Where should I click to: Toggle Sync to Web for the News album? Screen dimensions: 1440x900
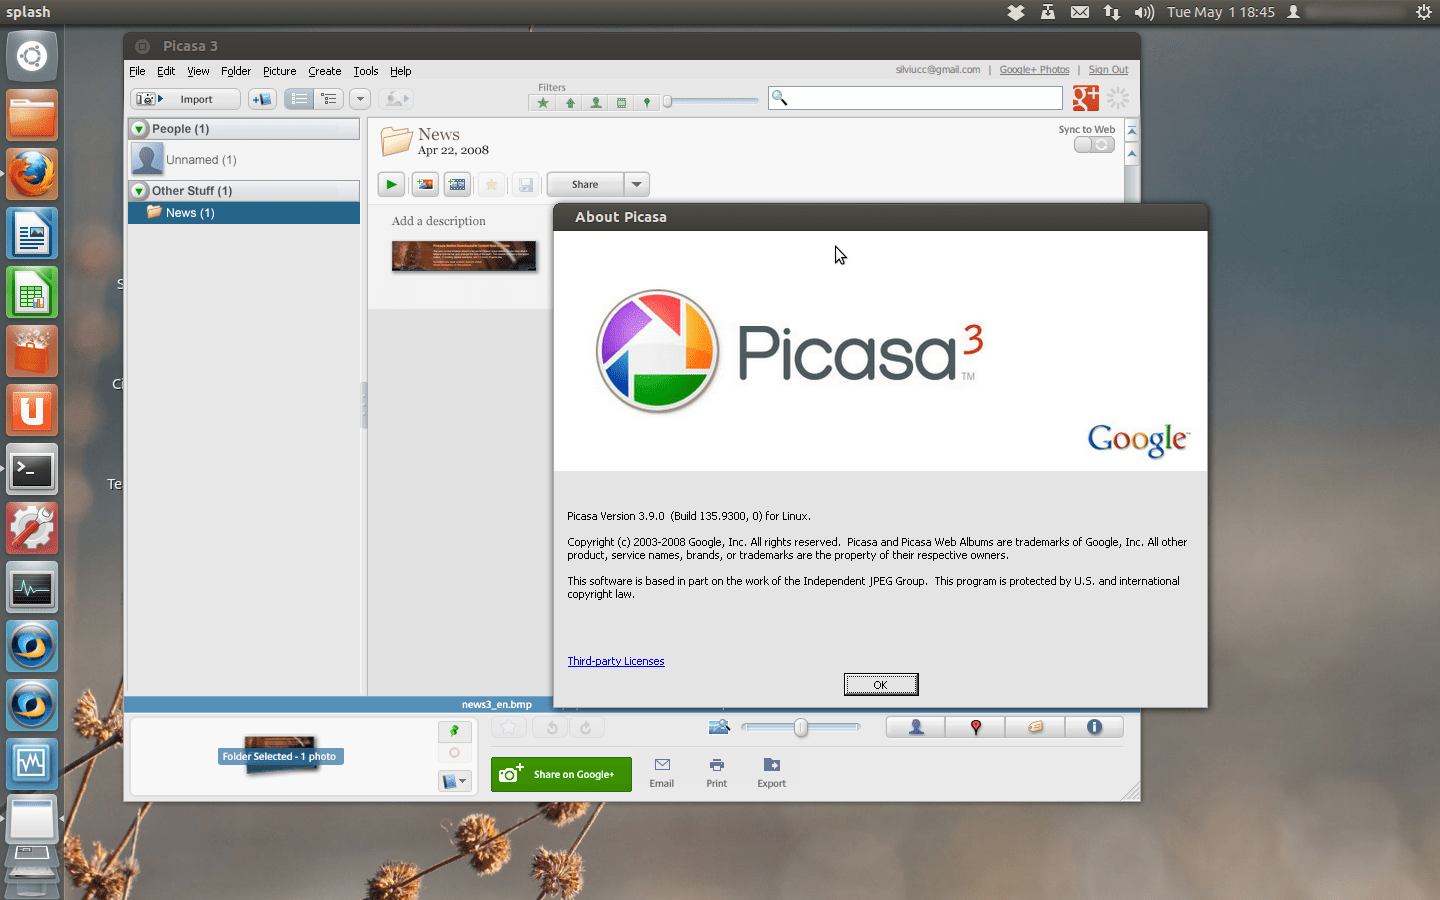click(1094, 144)
